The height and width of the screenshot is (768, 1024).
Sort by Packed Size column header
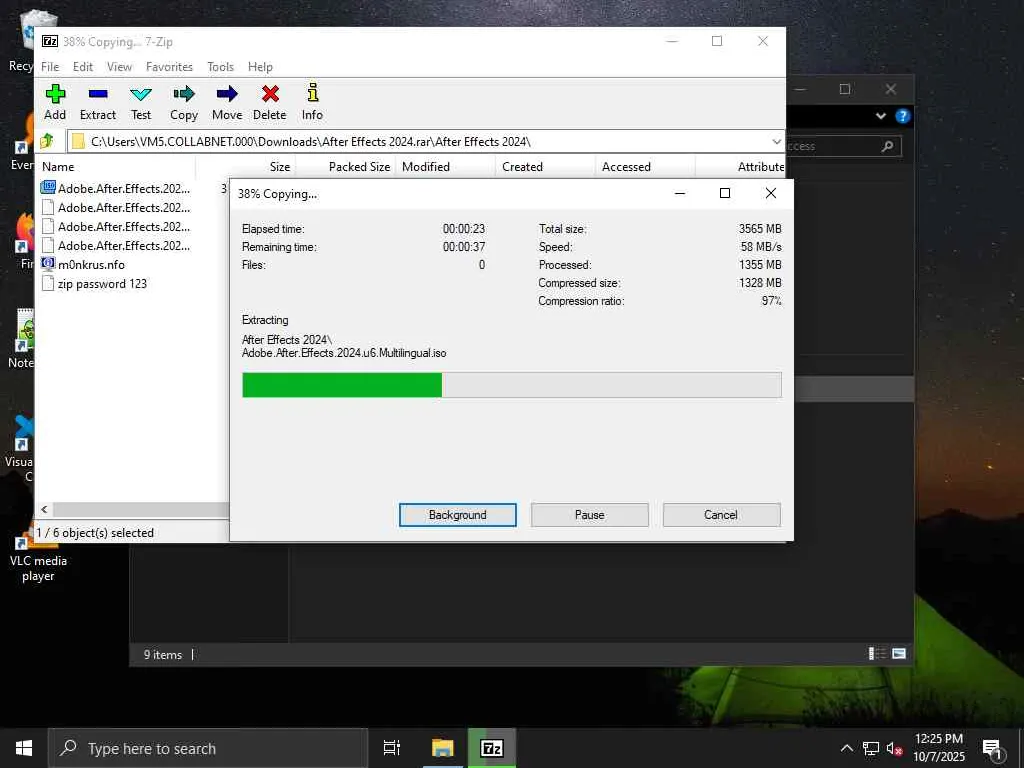(x=345, y=167)
